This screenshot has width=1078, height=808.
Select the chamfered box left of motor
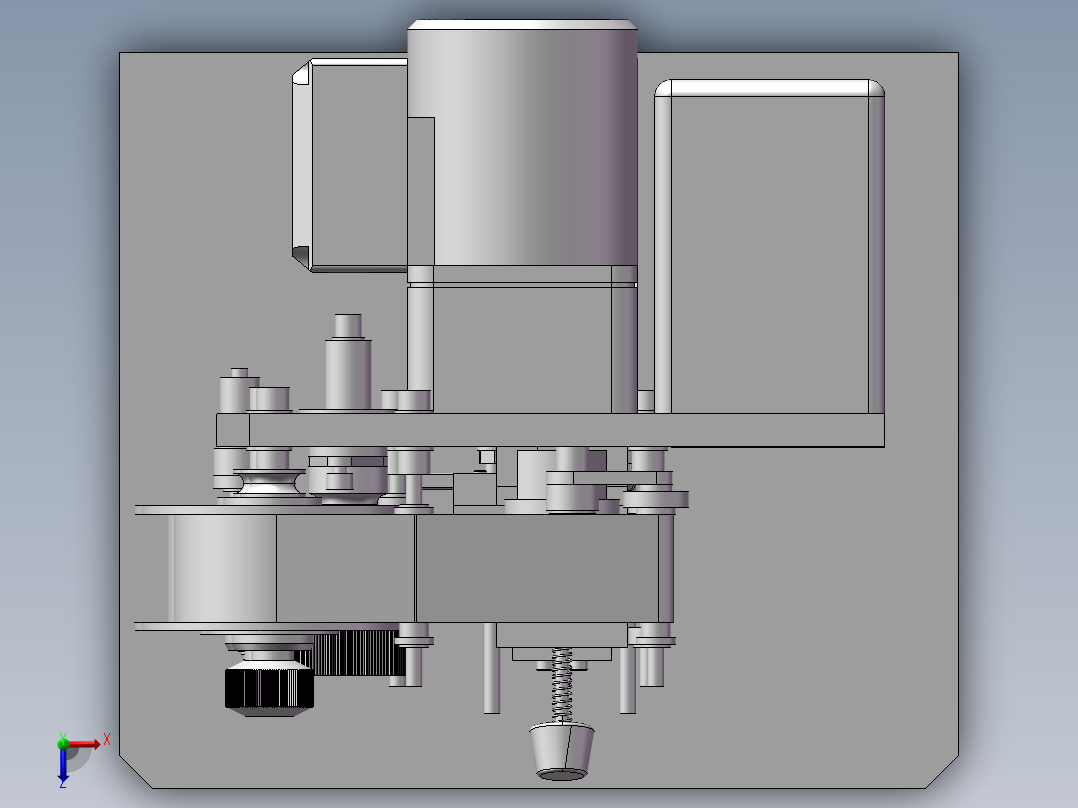point(350,165)
